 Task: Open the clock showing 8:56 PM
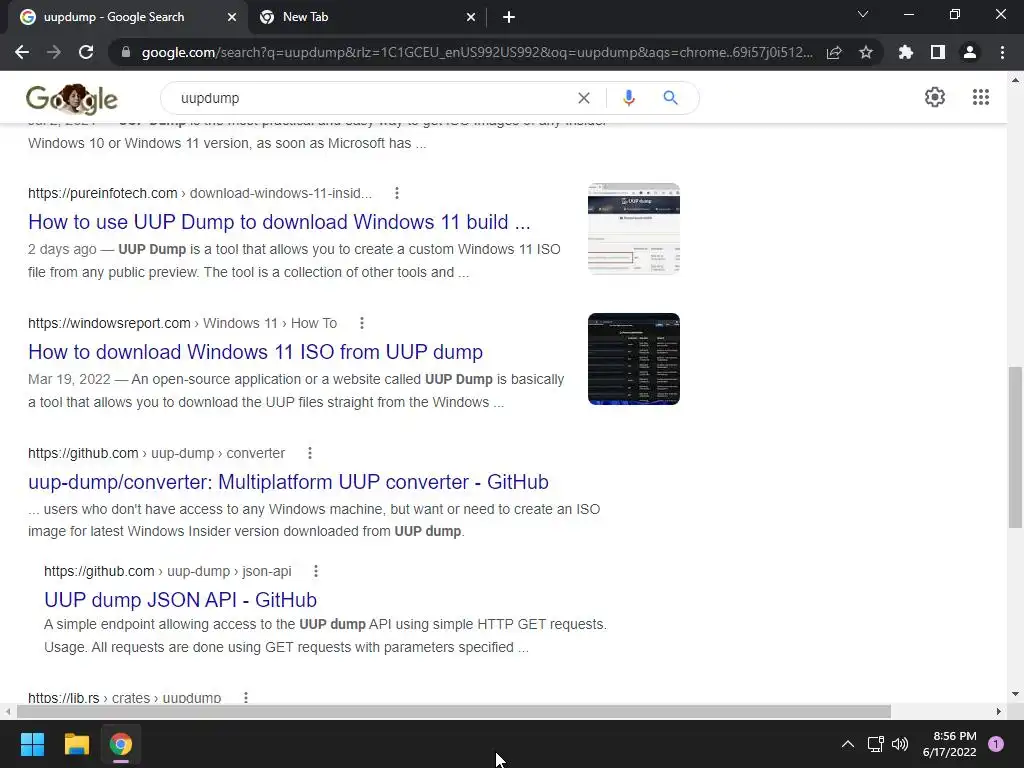950,744
